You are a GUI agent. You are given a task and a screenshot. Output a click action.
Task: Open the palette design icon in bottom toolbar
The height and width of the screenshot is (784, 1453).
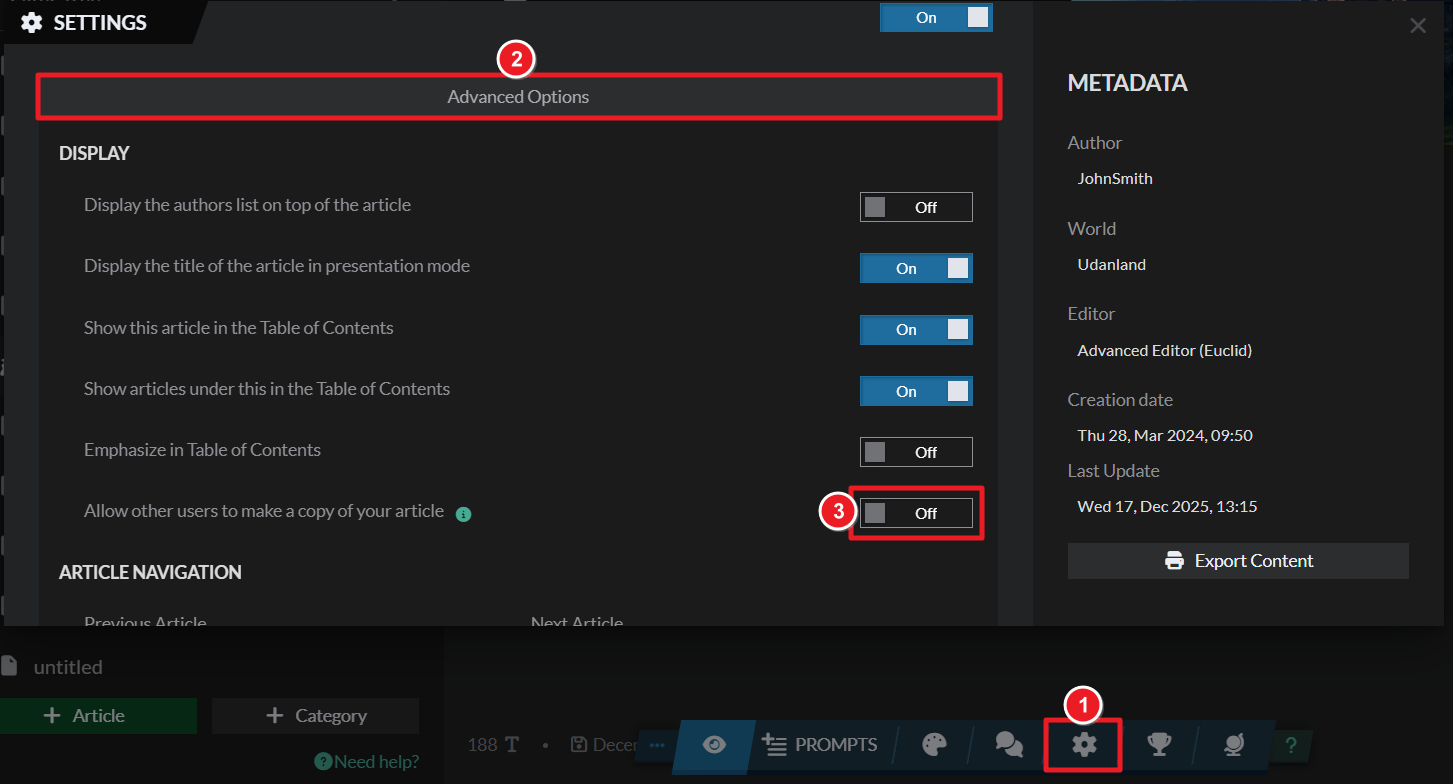933,745
